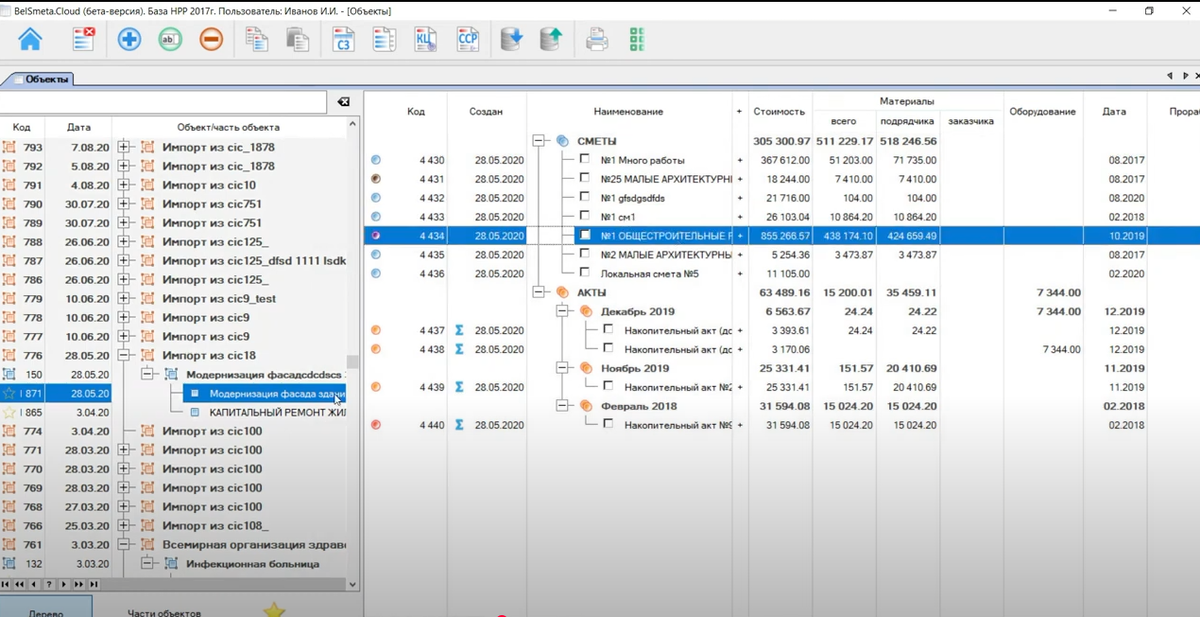Click the plus sign in row 4 432

pyautogui.click(x=740, y=198)
